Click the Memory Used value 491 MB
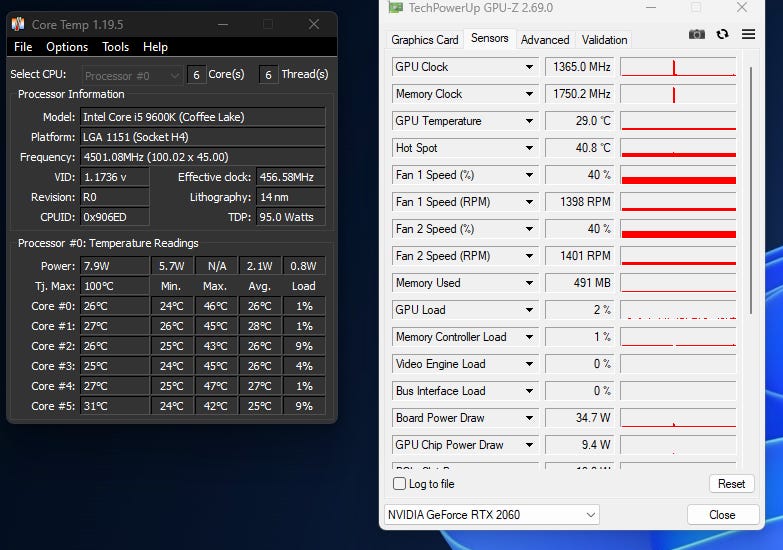The width and height of the screenshot is (783, 550). click(579, 283)
